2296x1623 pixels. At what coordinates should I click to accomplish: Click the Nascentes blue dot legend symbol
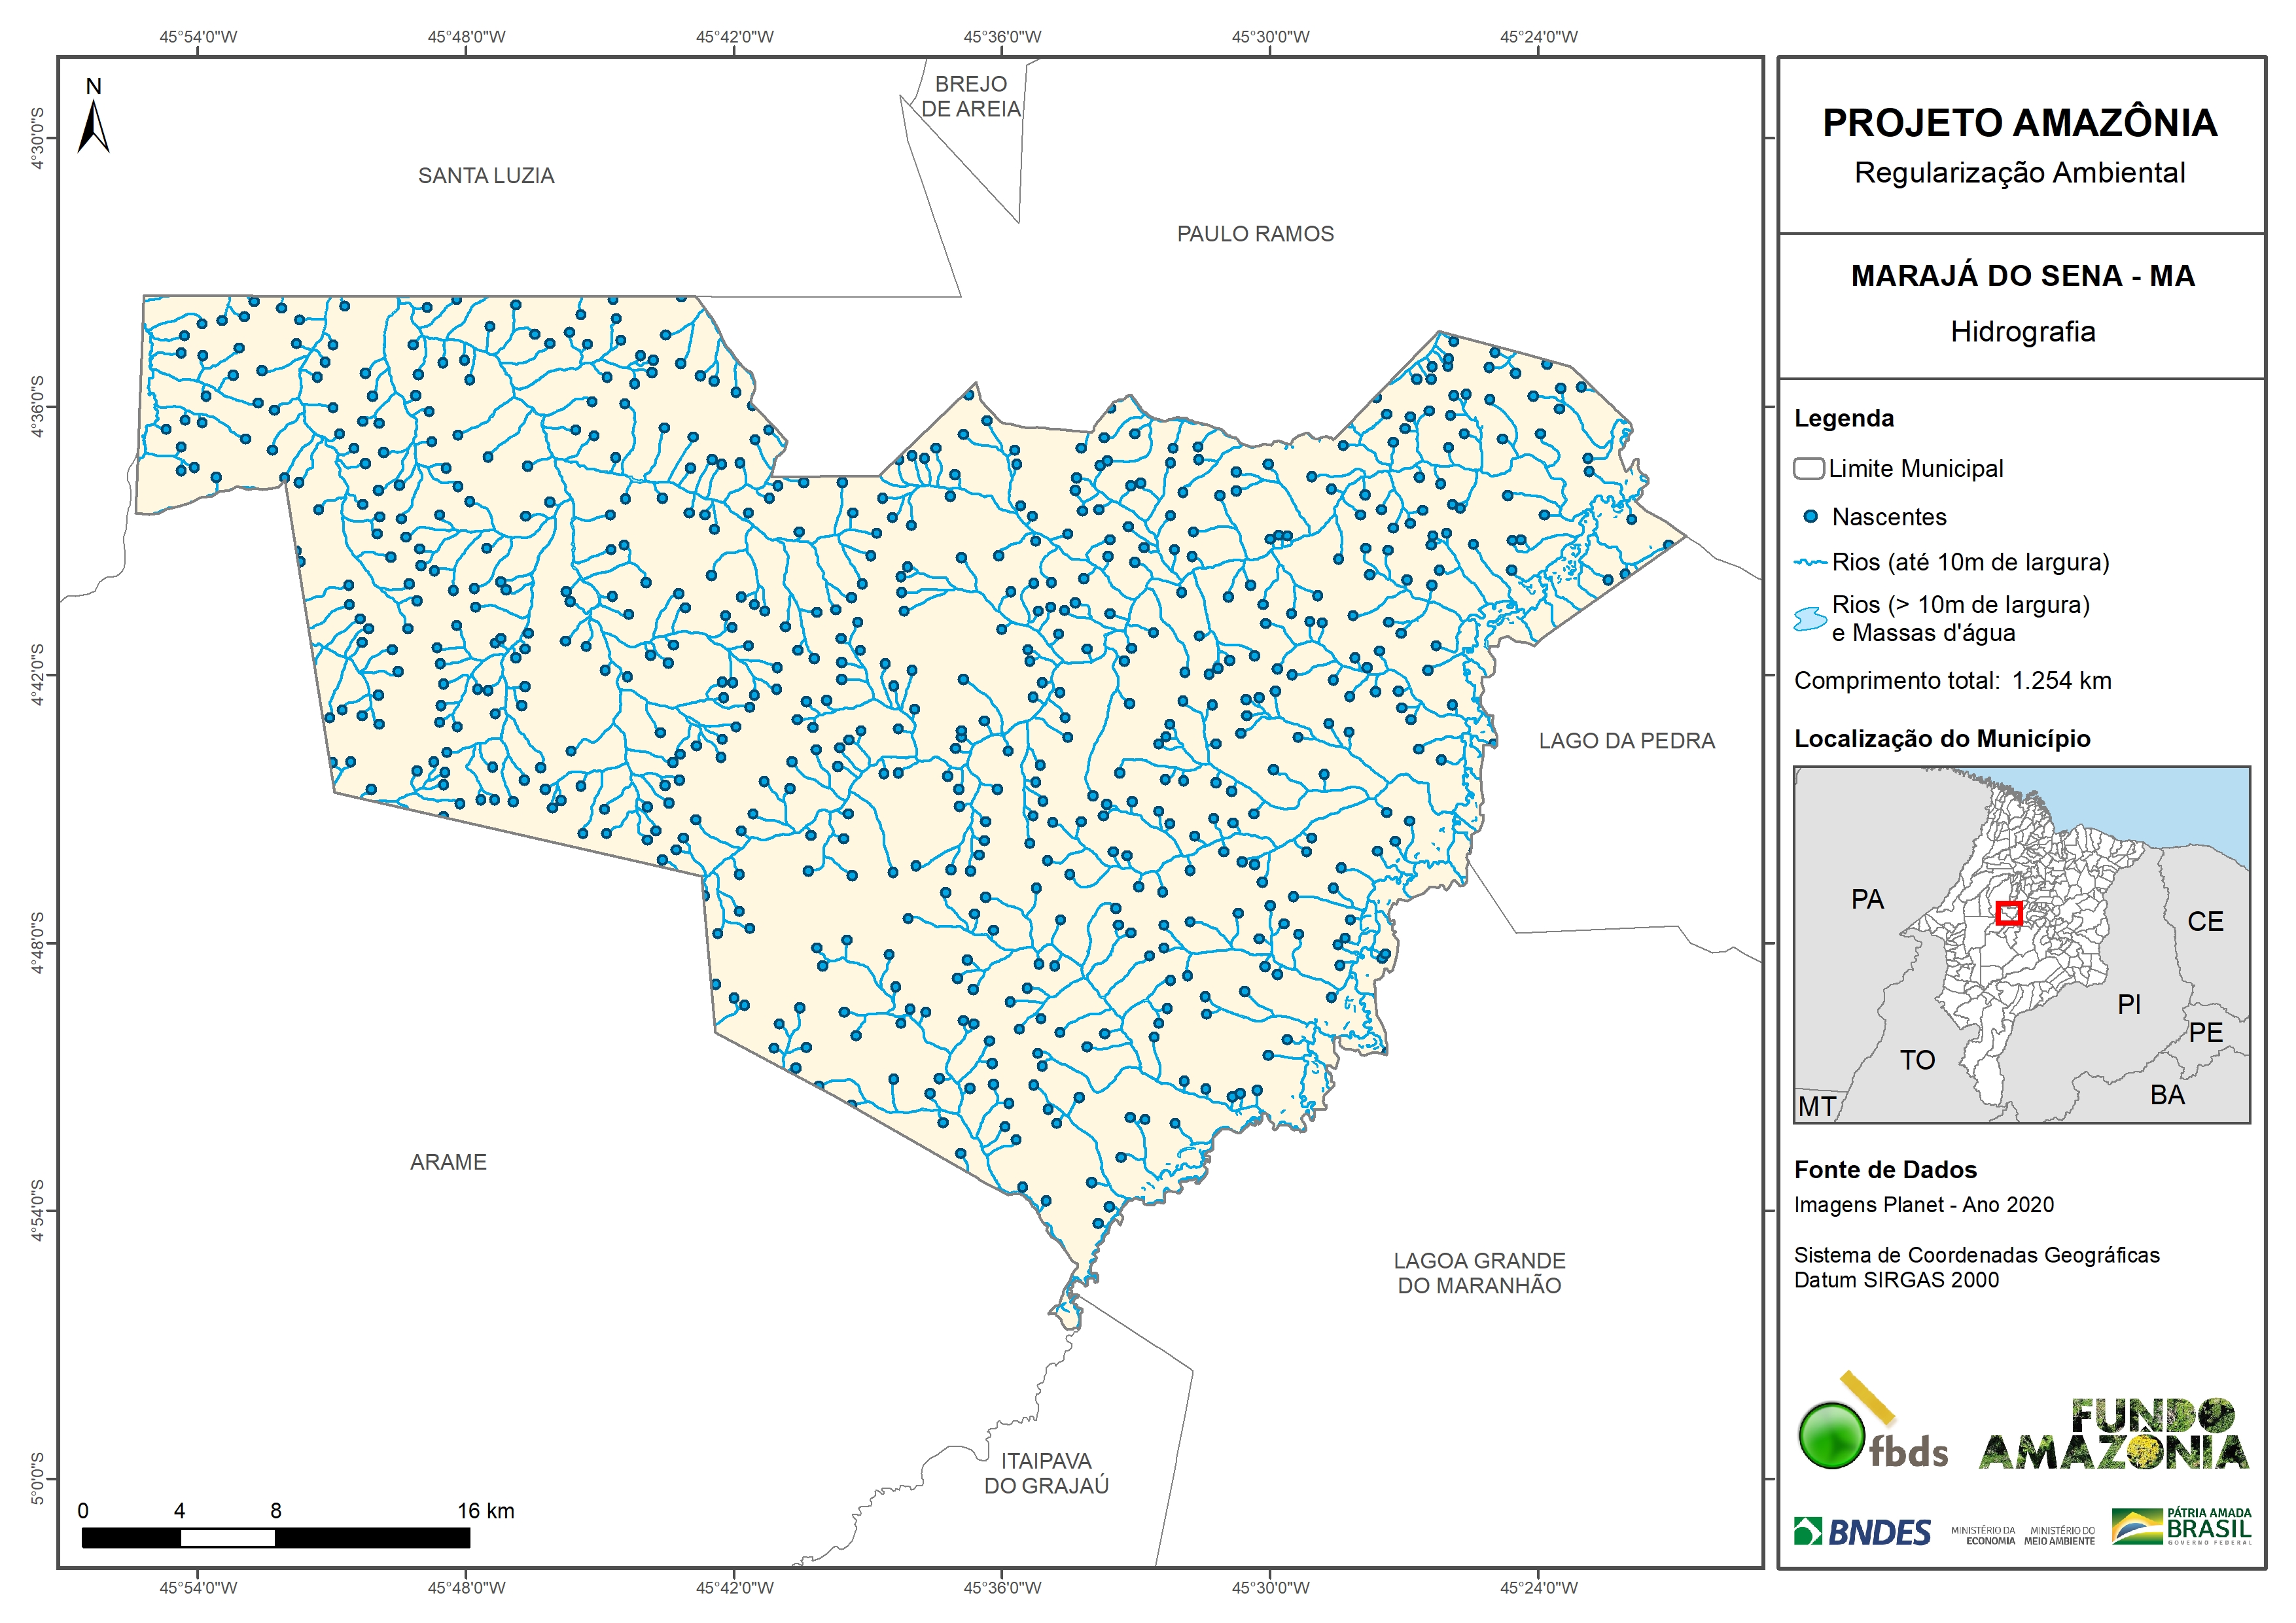click(x=1810, y=517)
